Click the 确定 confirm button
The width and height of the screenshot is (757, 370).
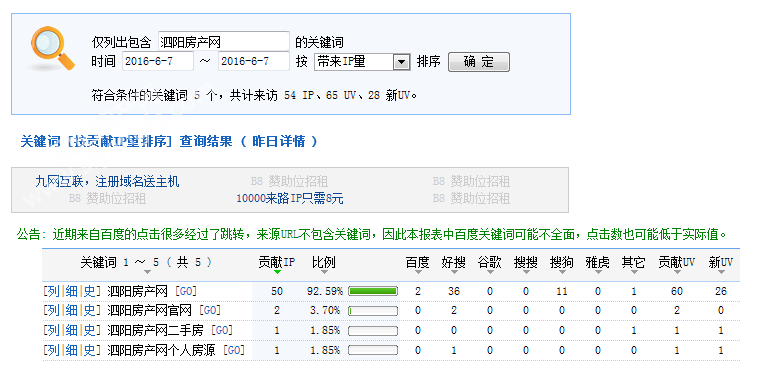[478, 62]
